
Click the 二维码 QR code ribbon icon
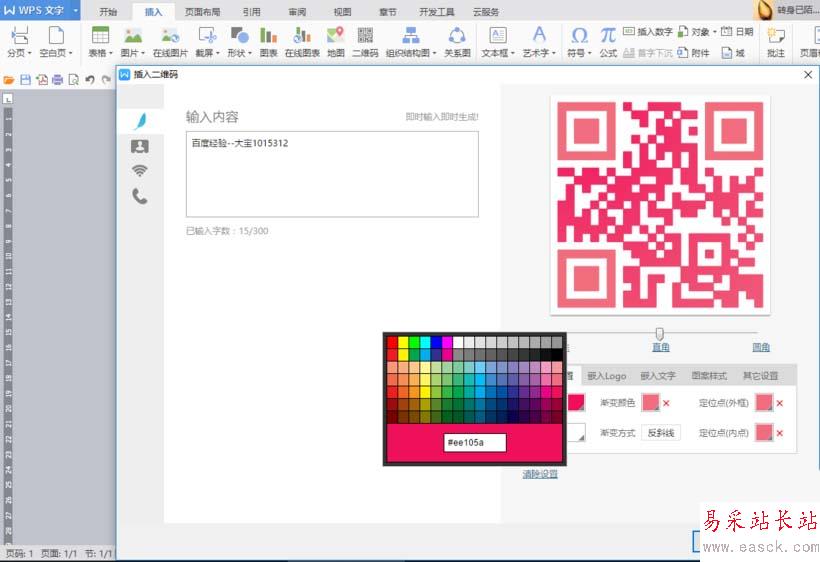[365, 42]
